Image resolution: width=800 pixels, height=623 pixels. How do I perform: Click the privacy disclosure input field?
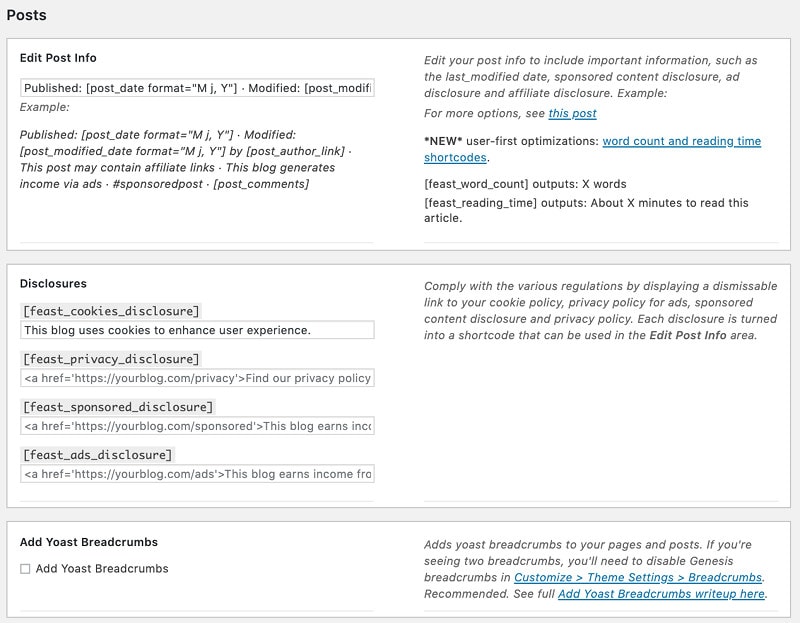197,378
